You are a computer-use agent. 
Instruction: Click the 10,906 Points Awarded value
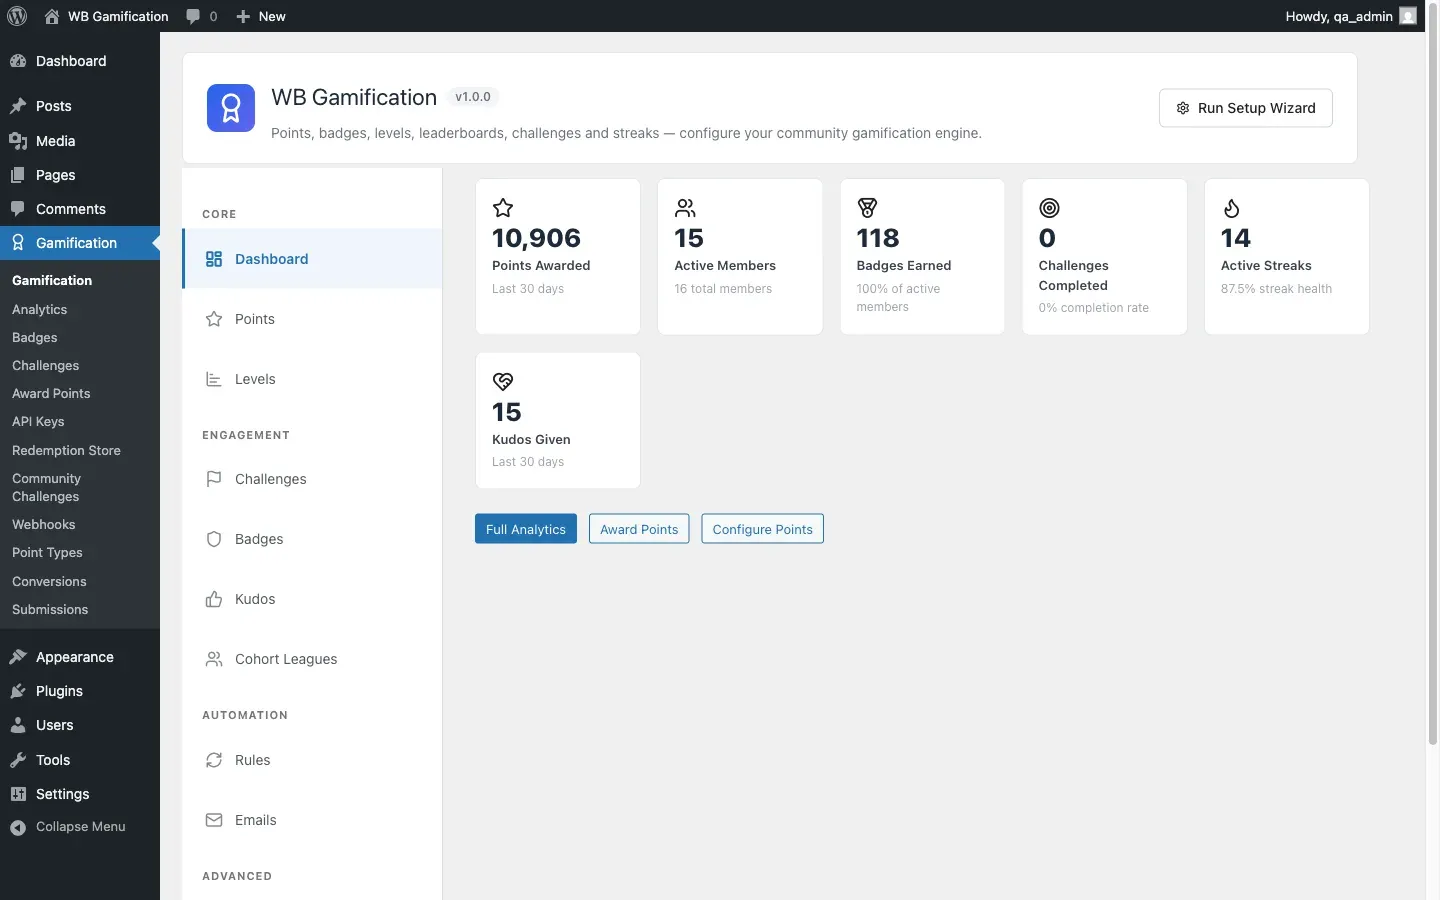click(537, 238)
